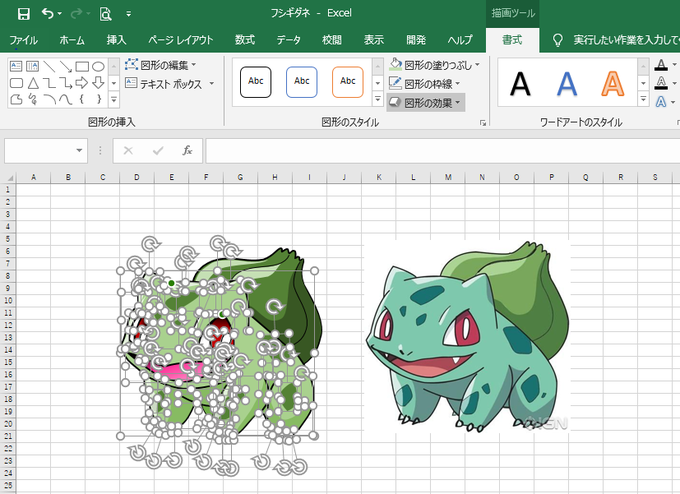Select the down block arrow shape
Screen dimensions: 680x494
98,83
